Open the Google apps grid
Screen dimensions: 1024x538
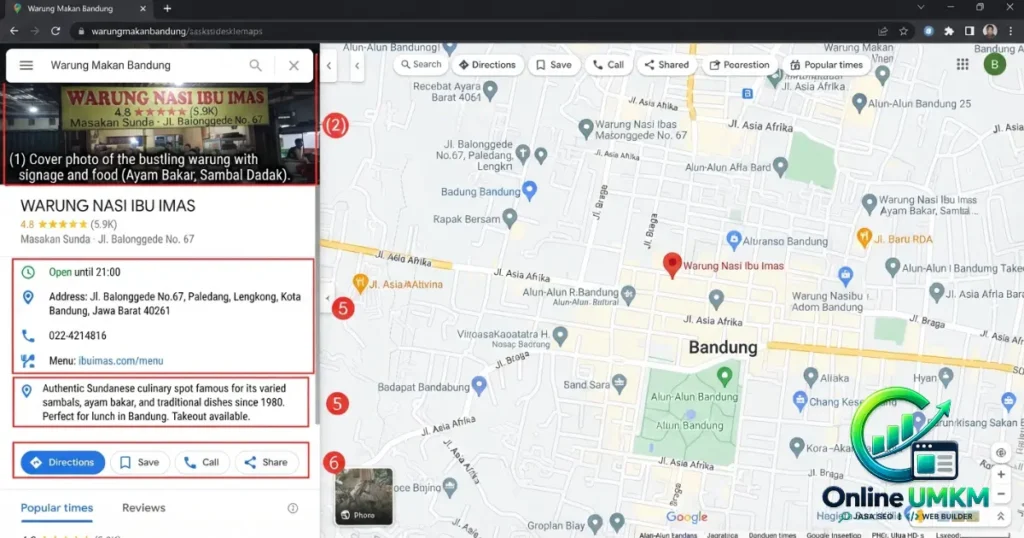click(x=963, y=64)
